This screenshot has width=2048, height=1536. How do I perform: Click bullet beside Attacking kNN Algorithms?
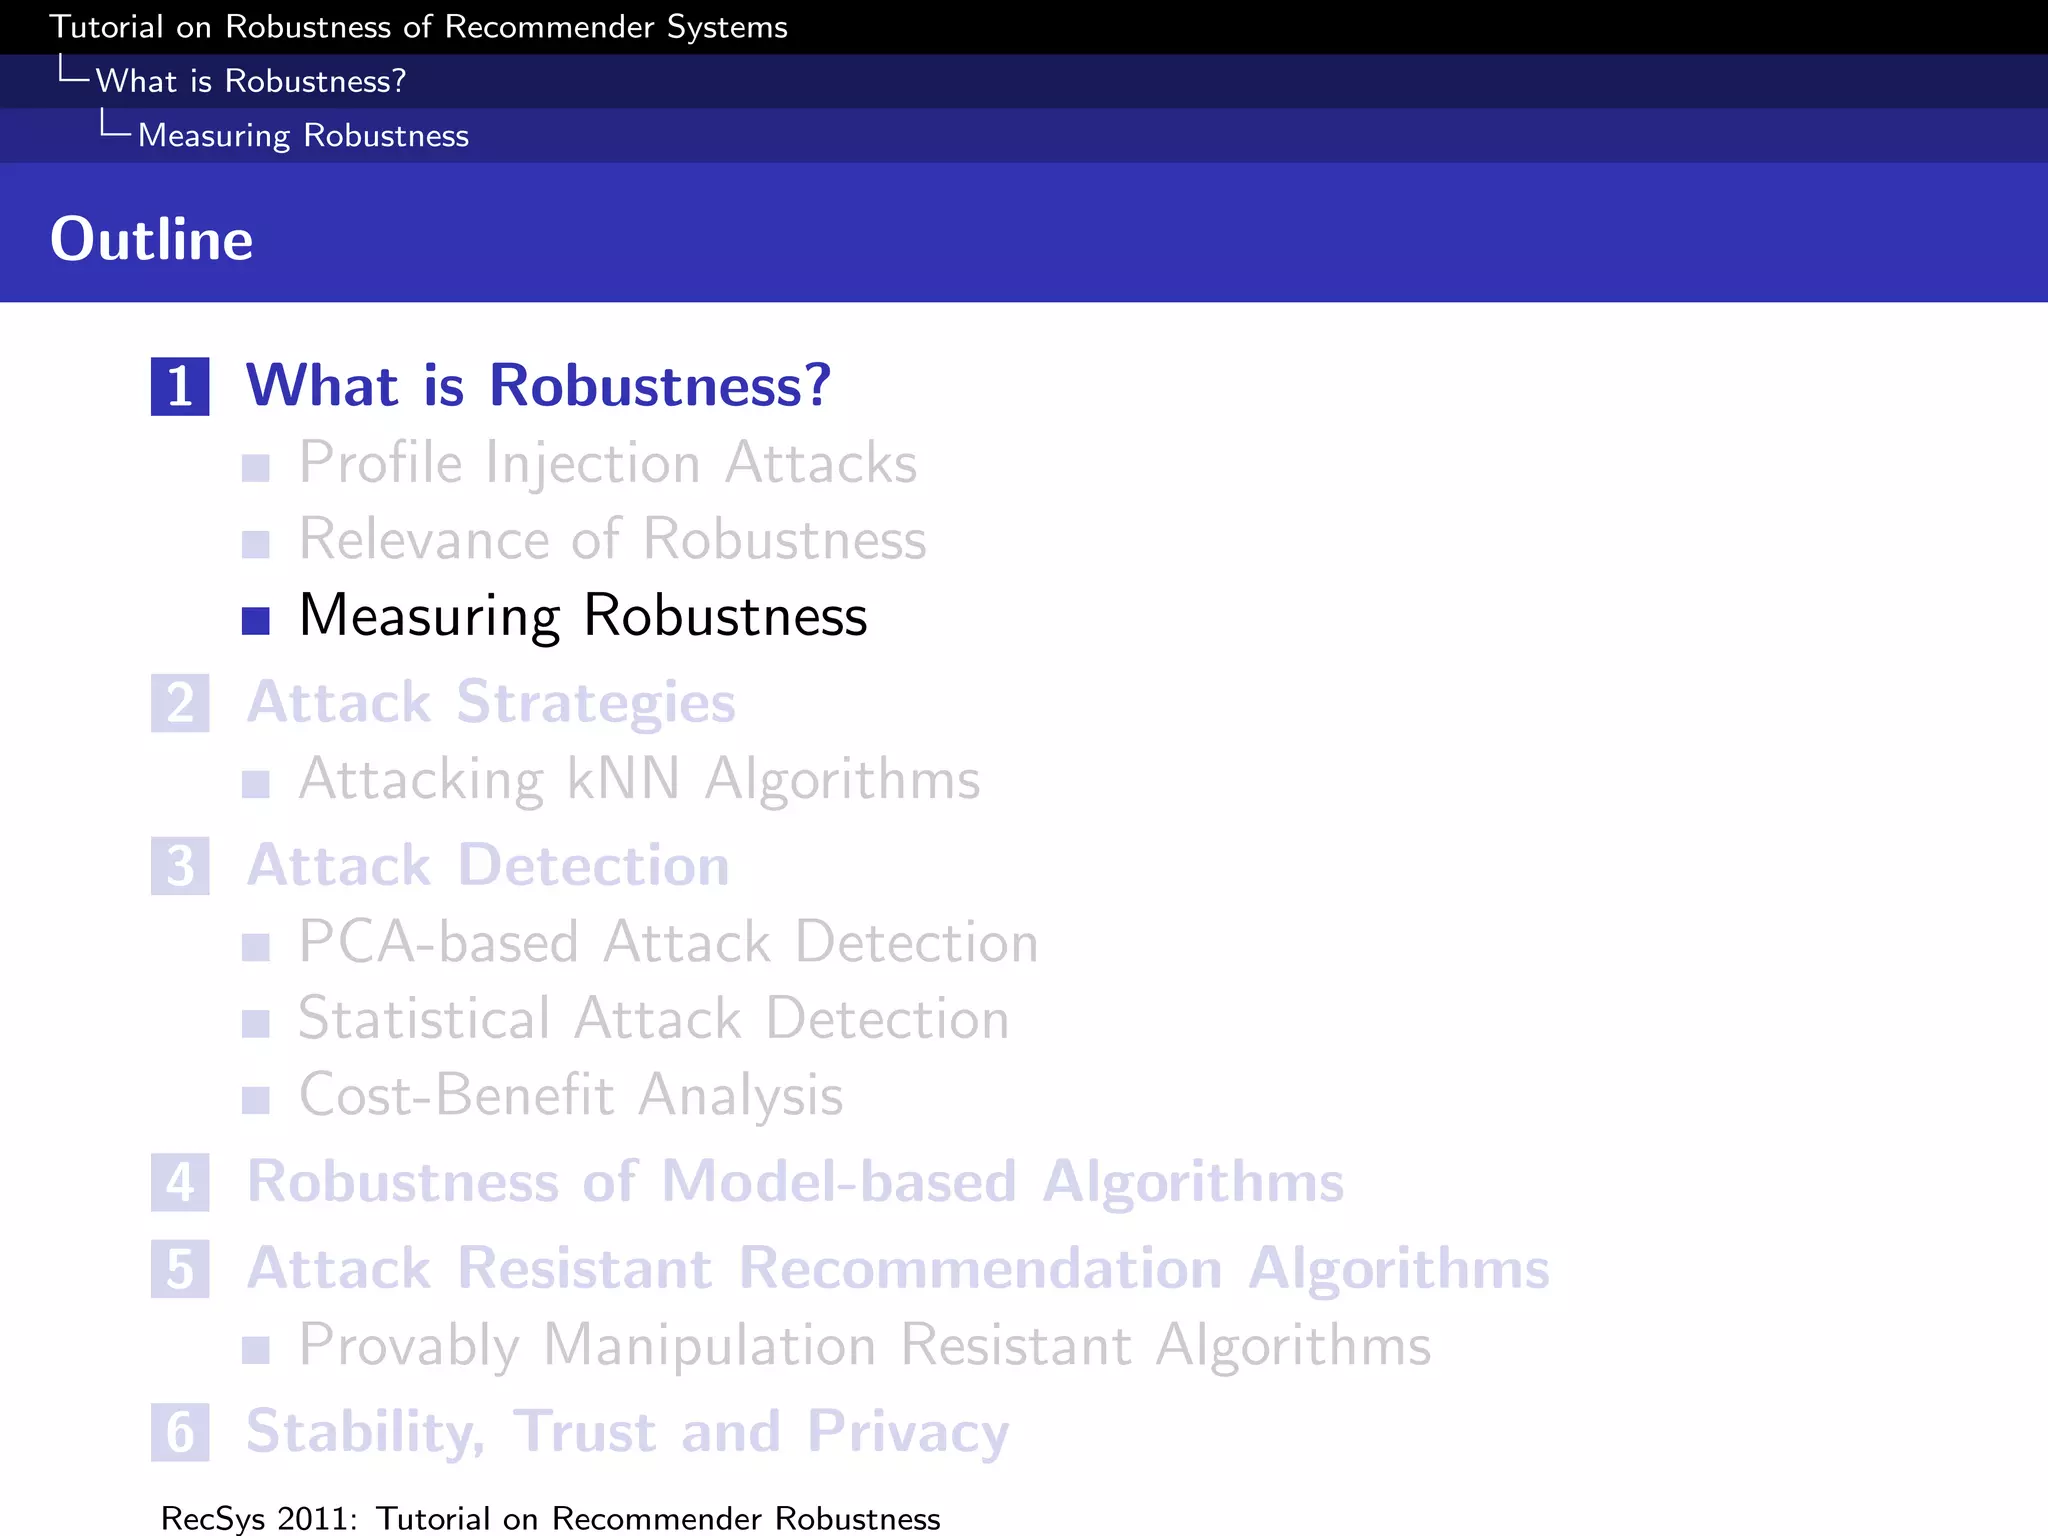pos(256,784)
